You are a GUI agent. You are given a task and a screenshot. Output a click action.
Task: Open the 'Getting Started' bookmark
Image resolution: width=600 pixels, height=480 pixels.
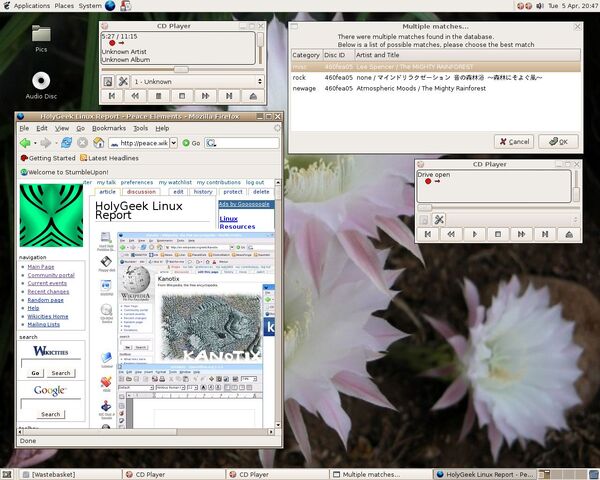tap(48, 158)
